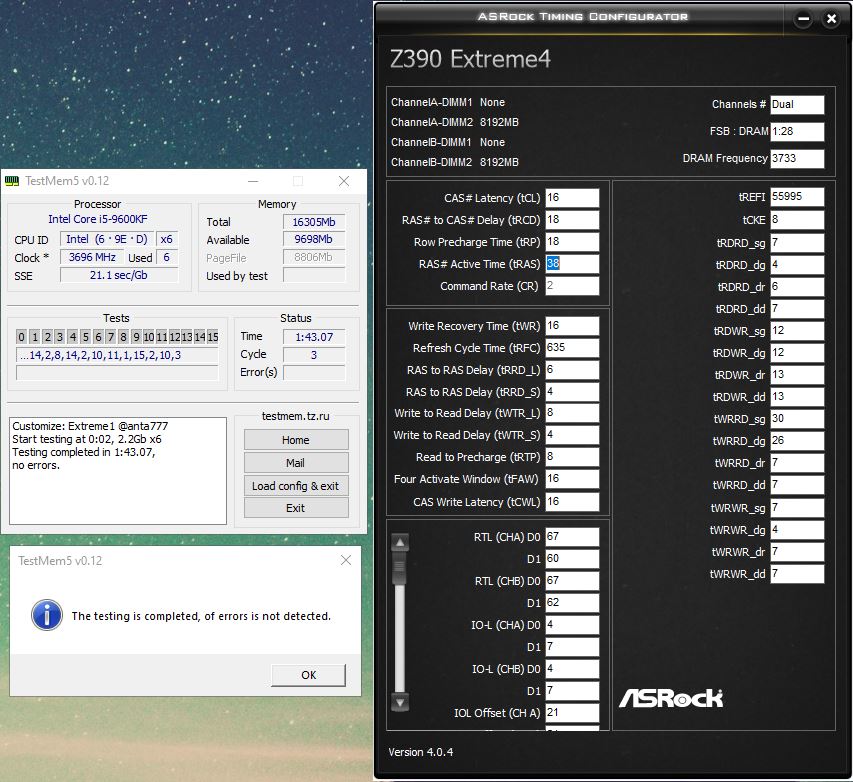
Task: Click the Command Rate (CR) field
Action: [x=572, y=286]
